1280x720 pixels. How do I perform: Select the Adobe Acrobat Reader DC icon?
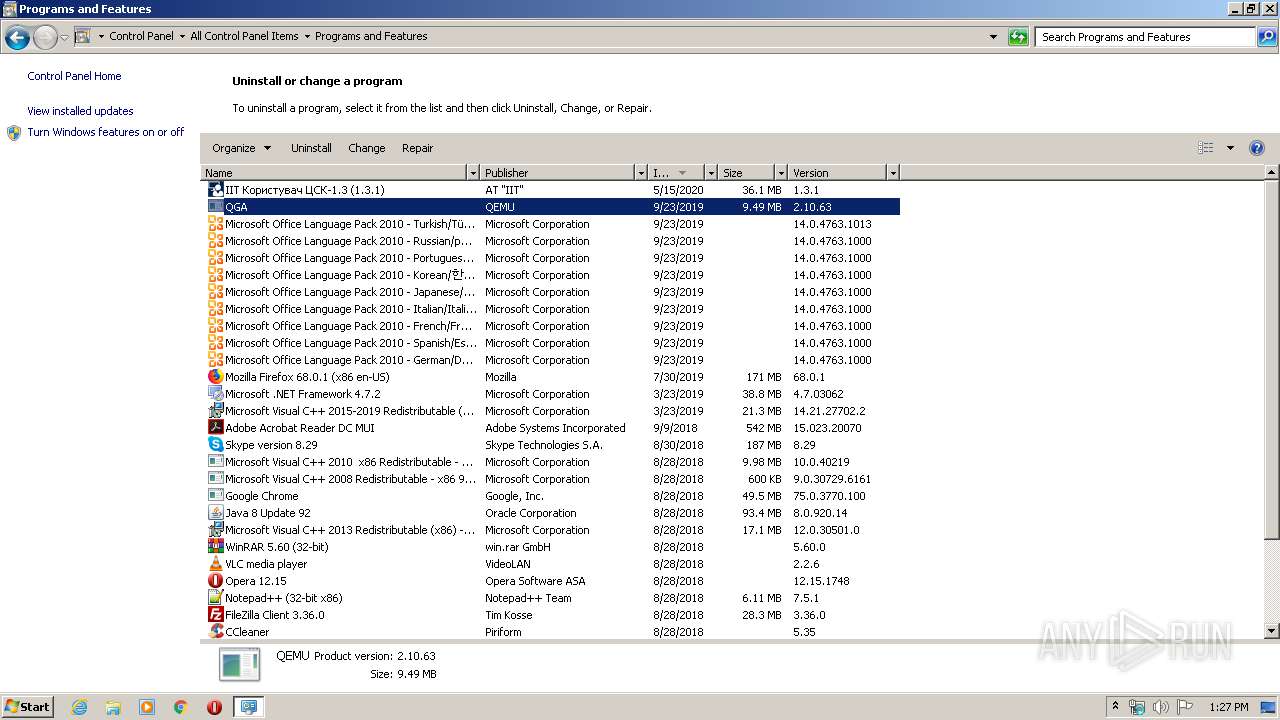coord(215,428)
